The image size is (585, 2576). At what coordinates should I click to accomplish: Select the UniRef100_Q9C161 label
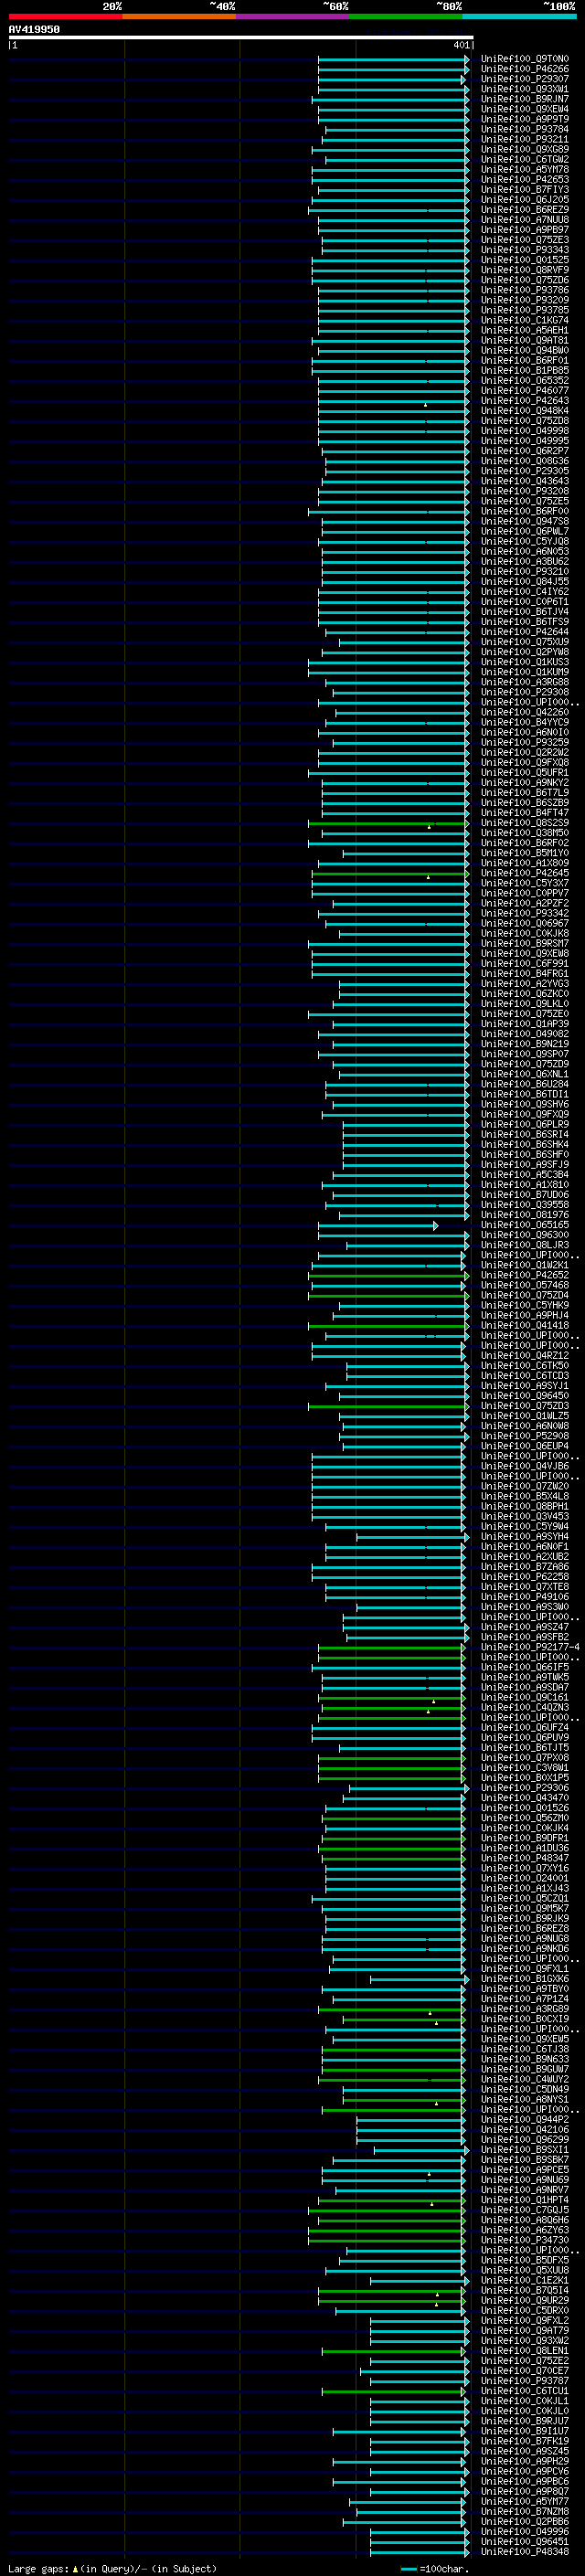(524, 1697)
